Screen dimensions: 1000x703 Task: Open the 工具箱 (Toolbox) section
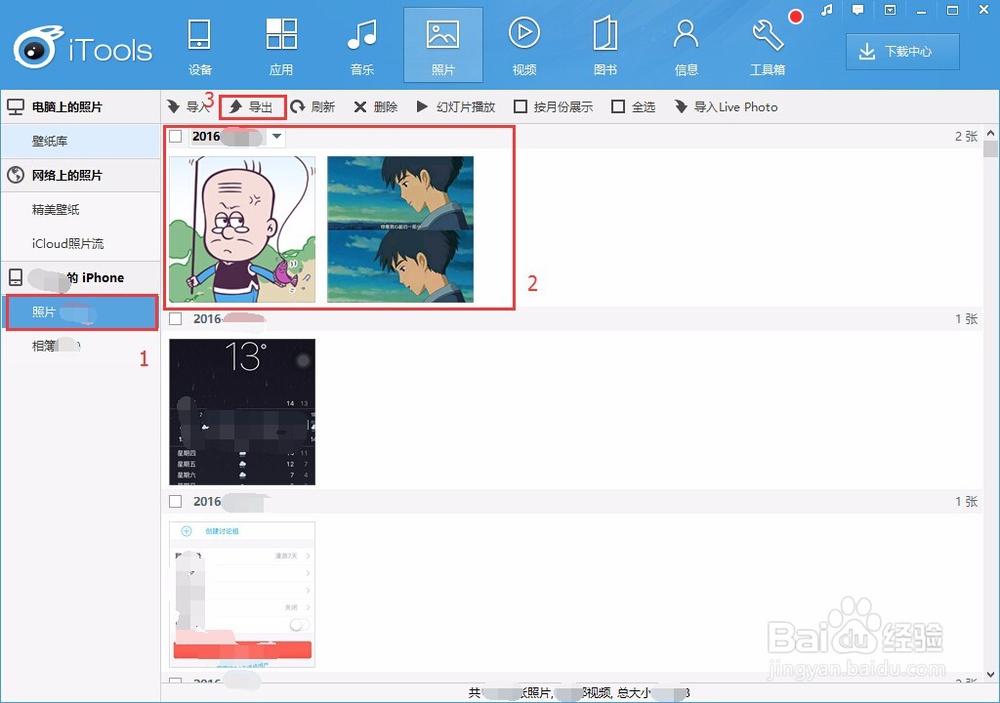(x=767, y=47)
